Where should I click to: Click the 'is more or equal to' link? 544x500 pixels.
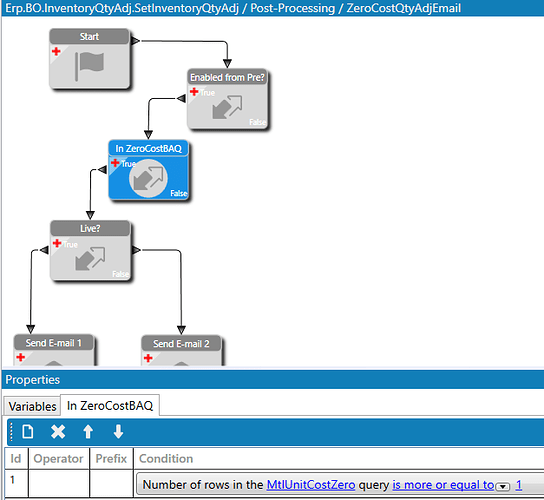pos(443,485)
